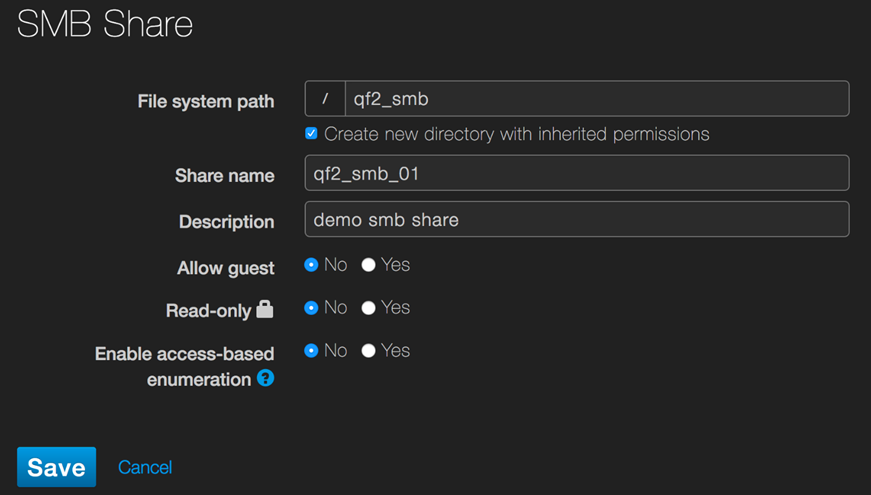The image size is (871, 495).
Task: Set Read-only to No
Action: pyautogui.click(x=311, y=308)
